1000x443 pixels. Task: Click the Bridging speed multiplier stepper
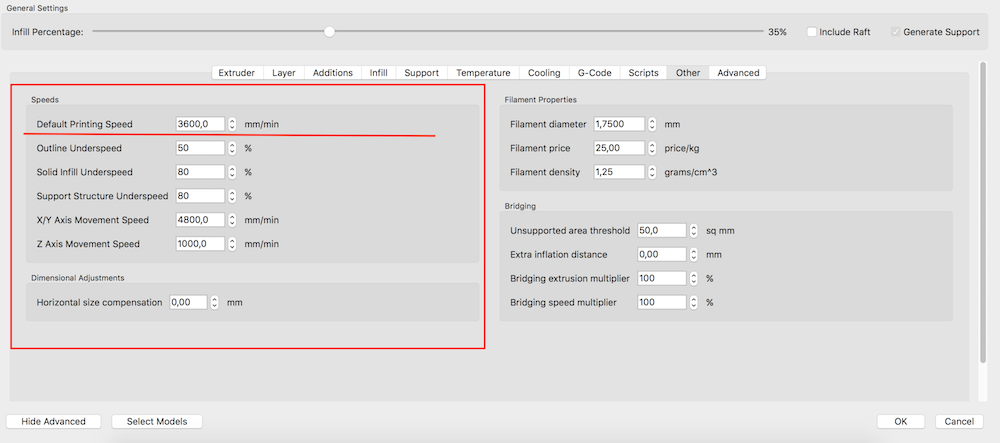coord(694,302)
